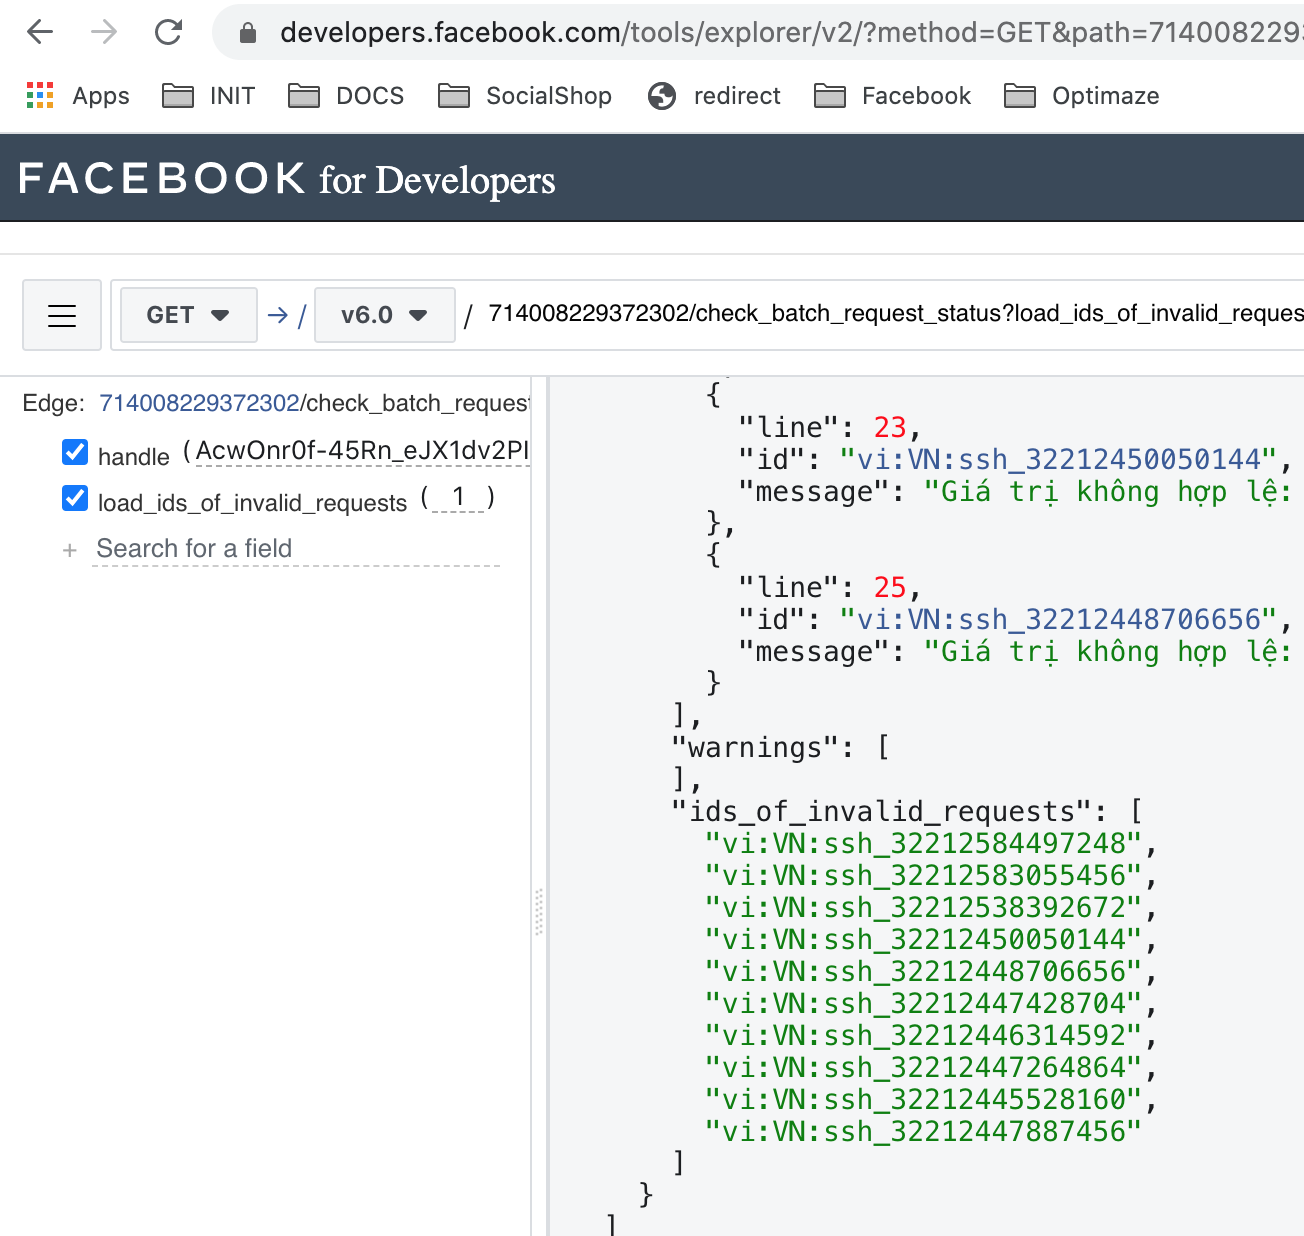
Task: Select invalid id vi:VN:ssh_32212538392672
Action: point(923,908)
